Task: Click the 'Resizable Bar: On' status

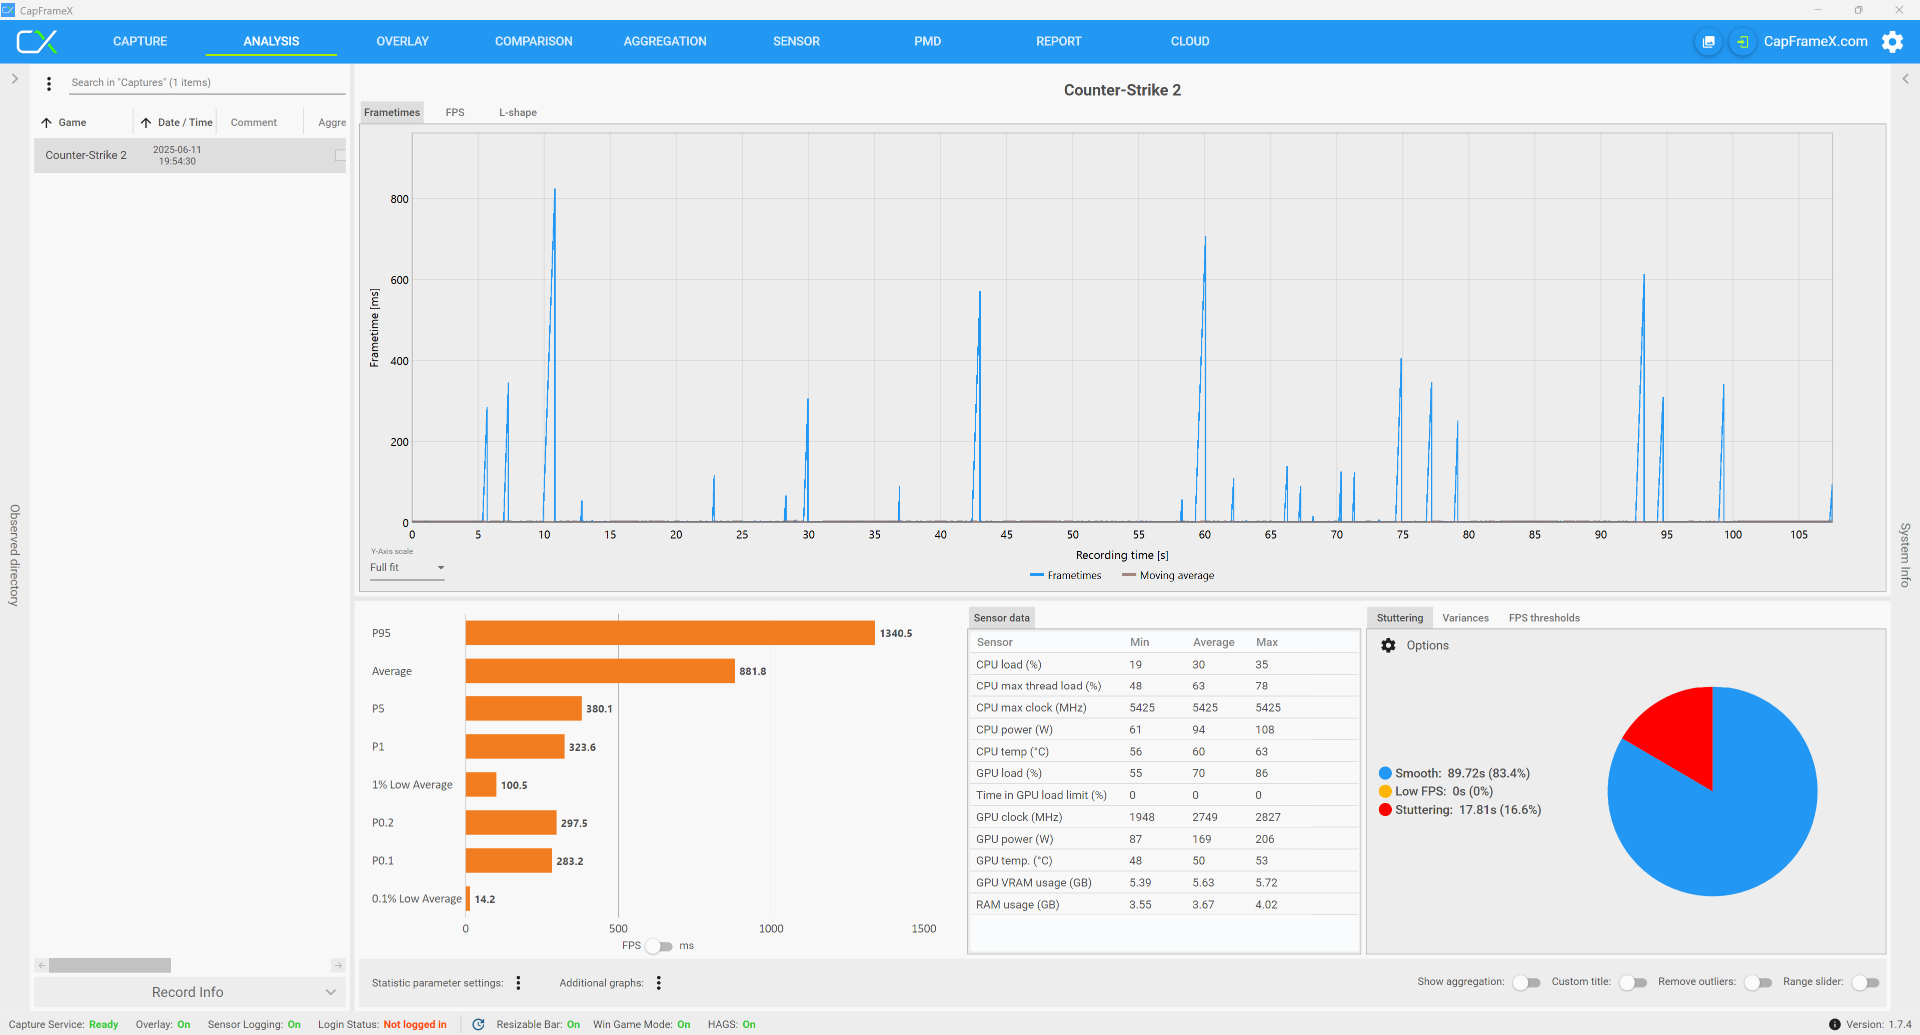Action: click(538, 1025)
